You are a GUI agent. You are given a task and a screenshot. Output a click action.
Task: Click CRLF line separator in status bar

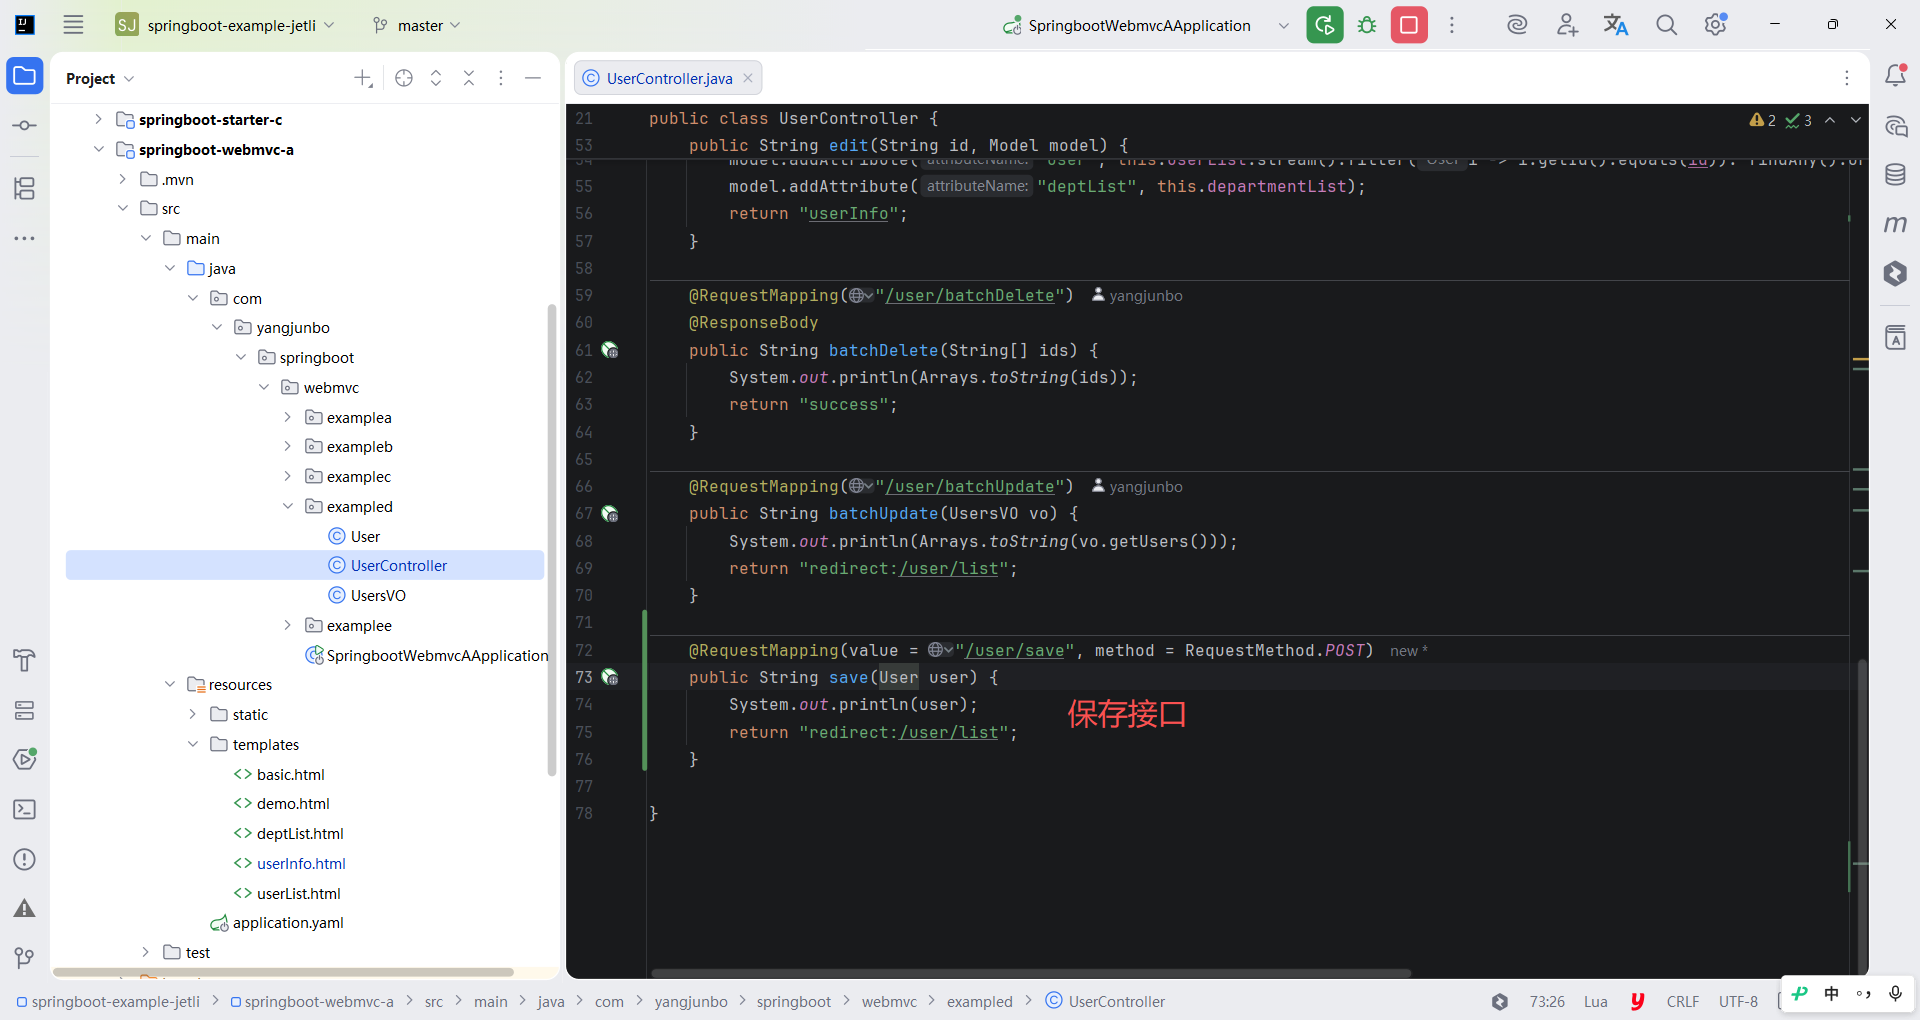[x=1683, y=1001]
